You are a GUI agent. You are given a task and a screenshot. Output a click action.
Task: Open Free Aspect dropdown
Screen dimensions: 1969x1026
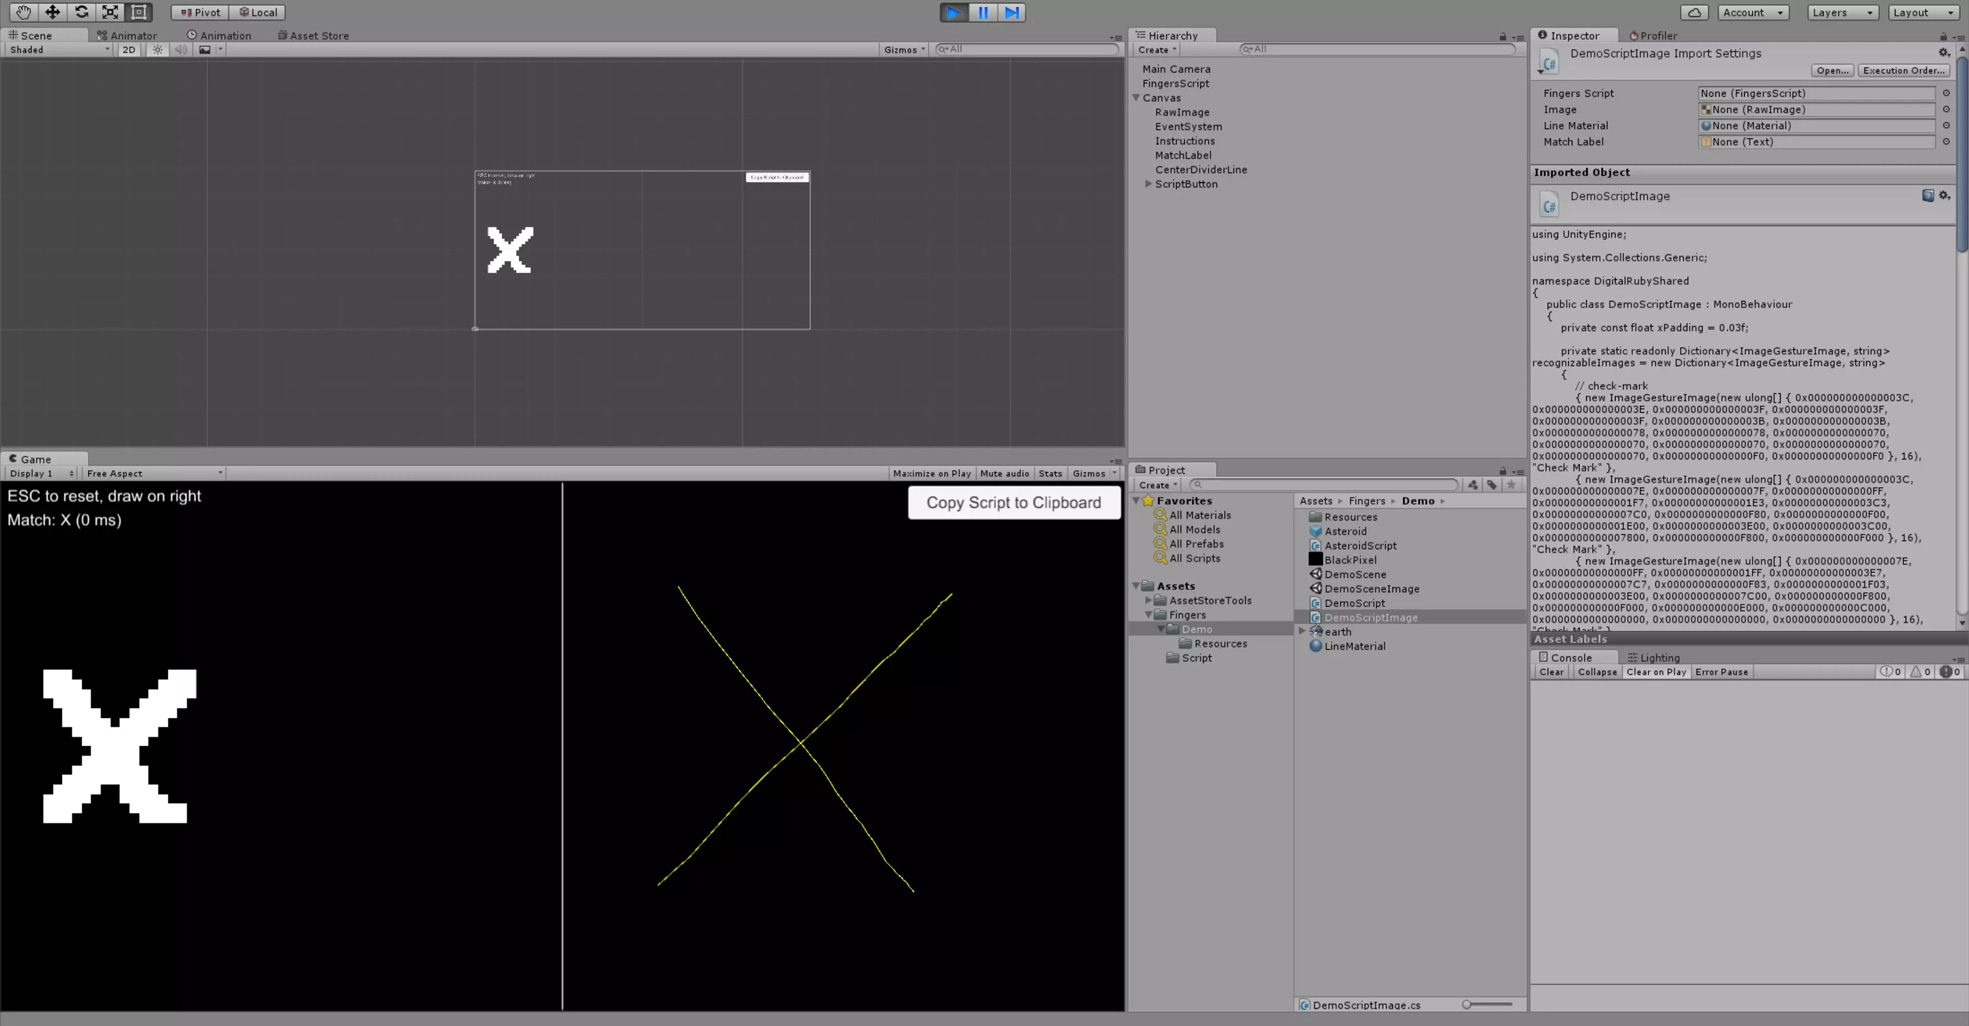coord(154,474)
